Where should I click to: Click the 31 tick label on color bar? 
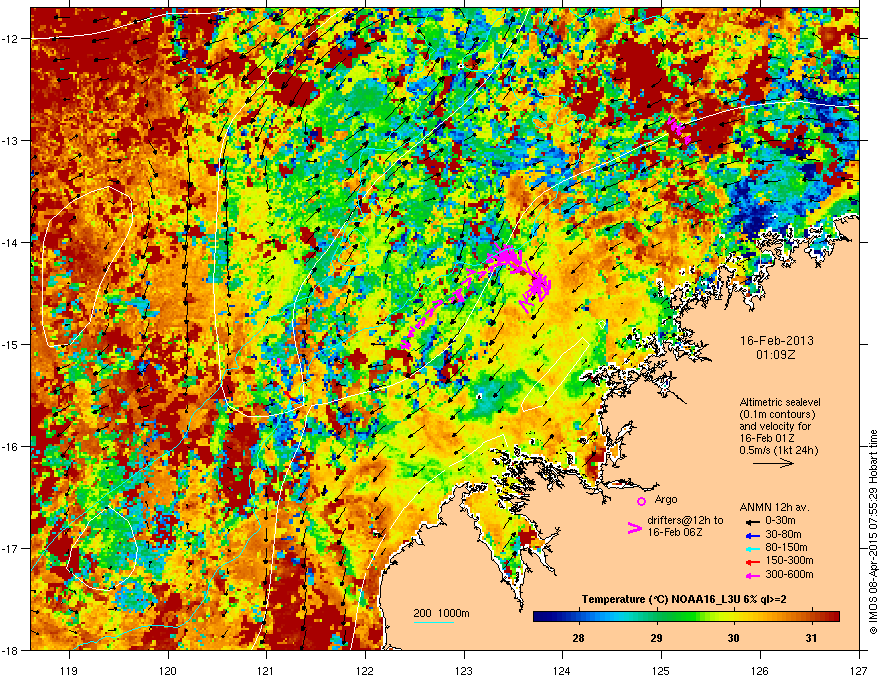[x=811, y=638]
